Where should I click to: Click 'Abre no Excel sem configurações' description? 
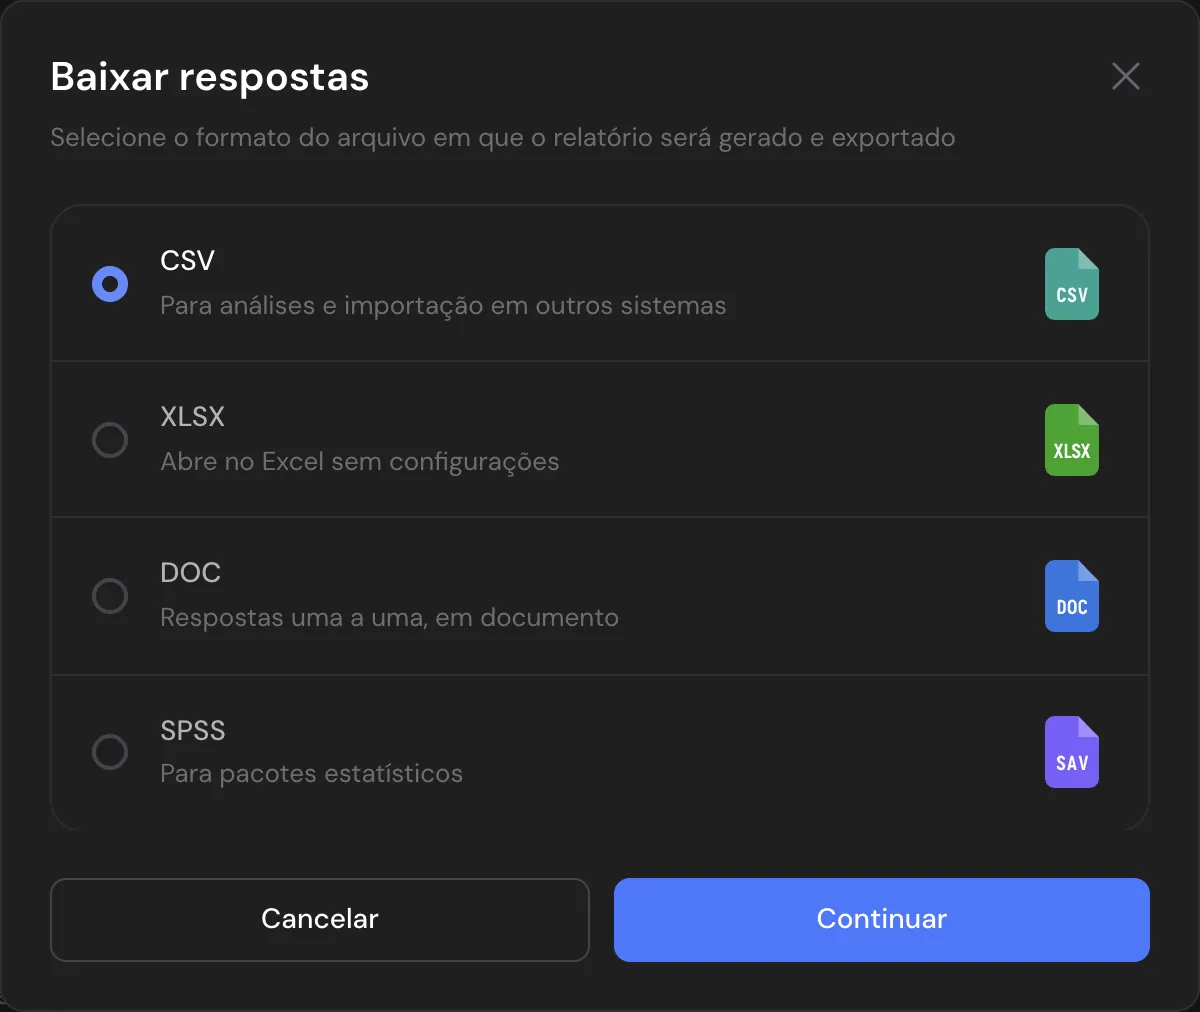tap(360, 462)
